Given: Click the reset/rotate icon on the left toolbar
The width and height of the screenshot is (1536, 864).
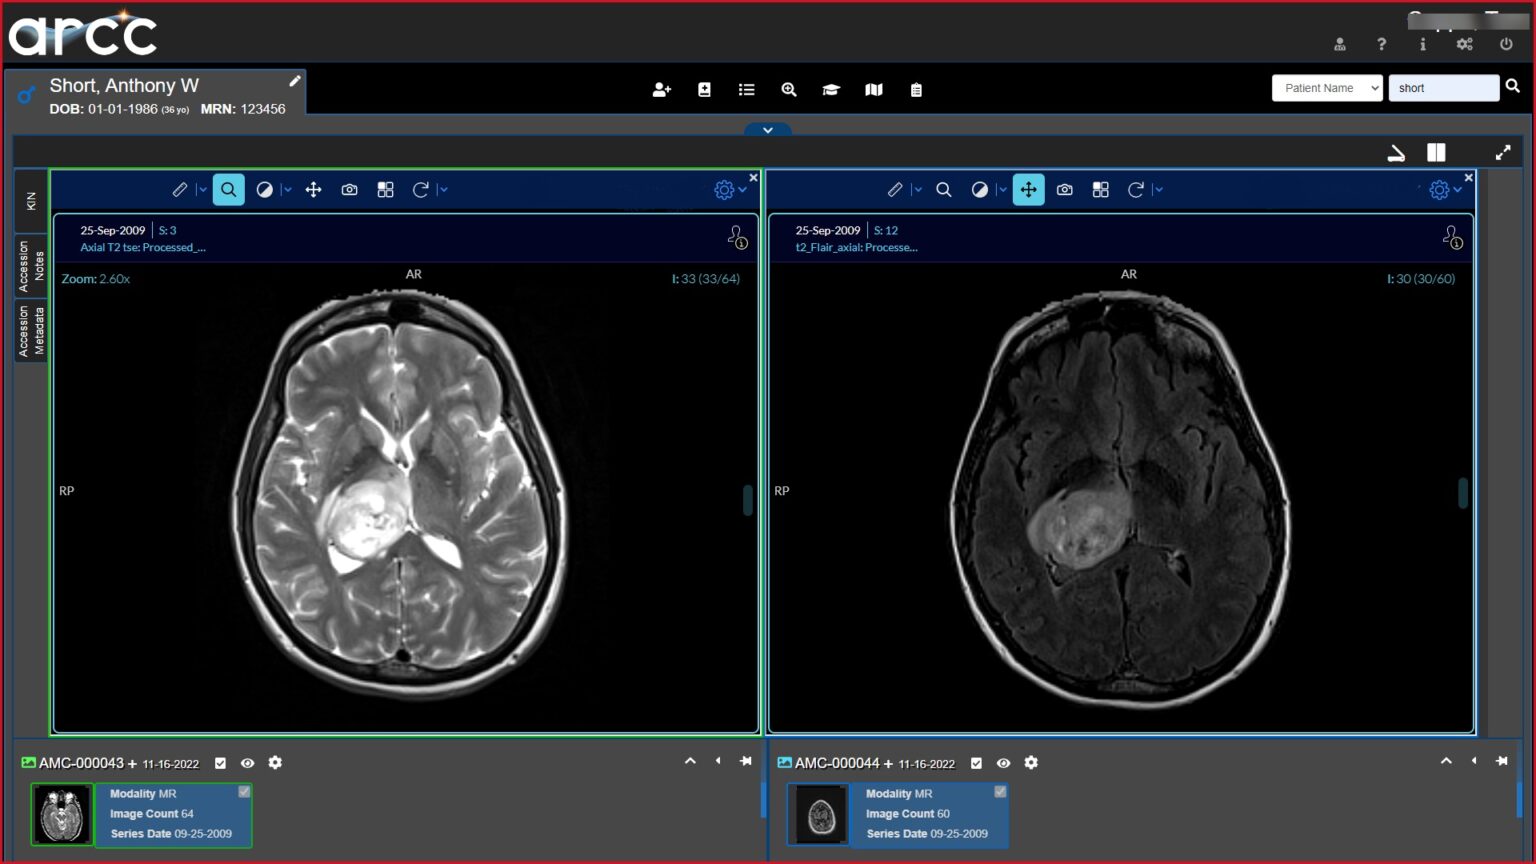Looking at the screenshot, I should tap(424, 189).
